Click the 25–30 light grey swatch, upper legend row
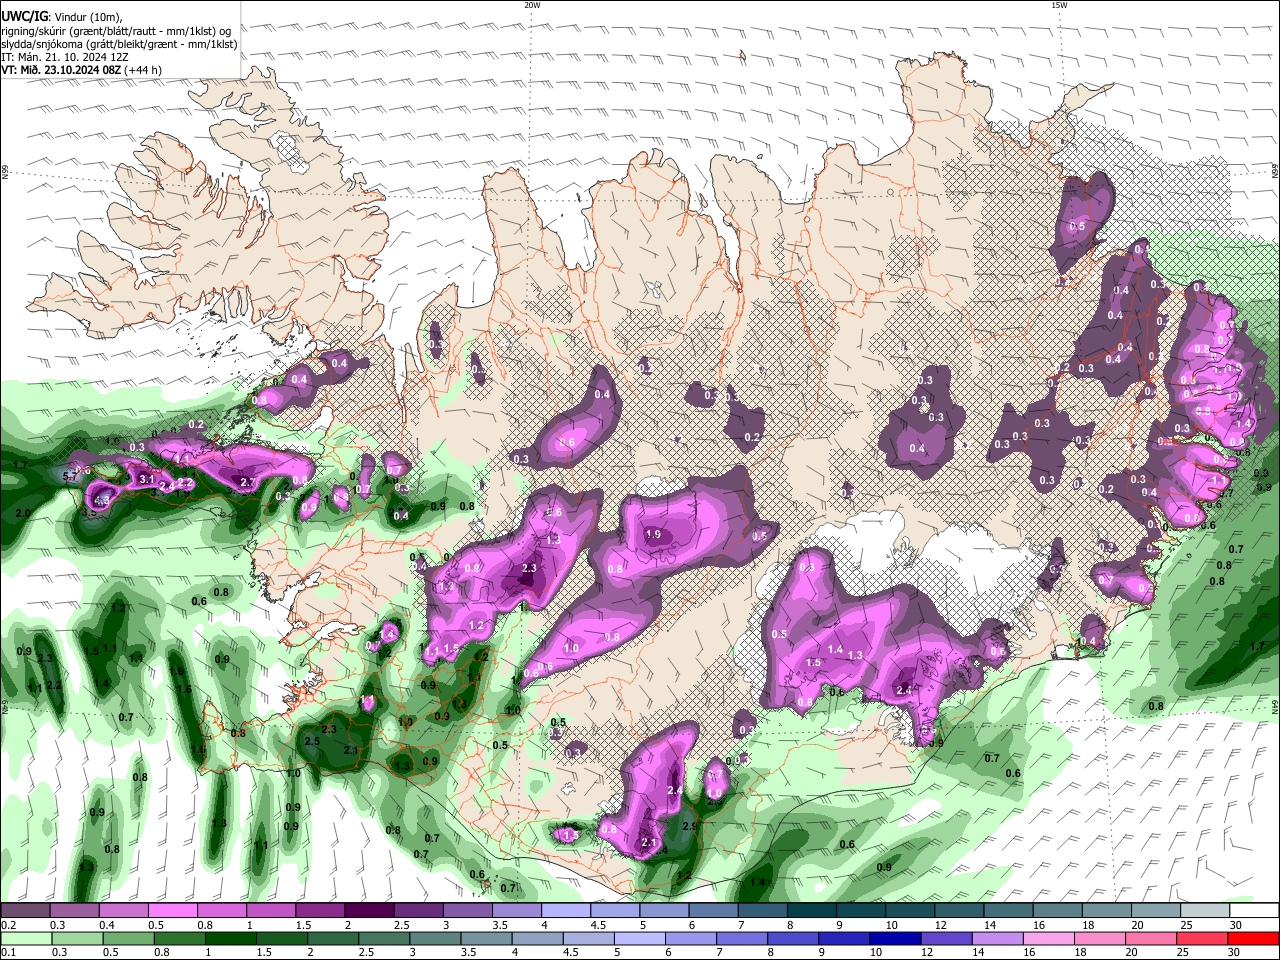The width and height of the screenshot is (1280, 960). click(x=1204, y=910)
